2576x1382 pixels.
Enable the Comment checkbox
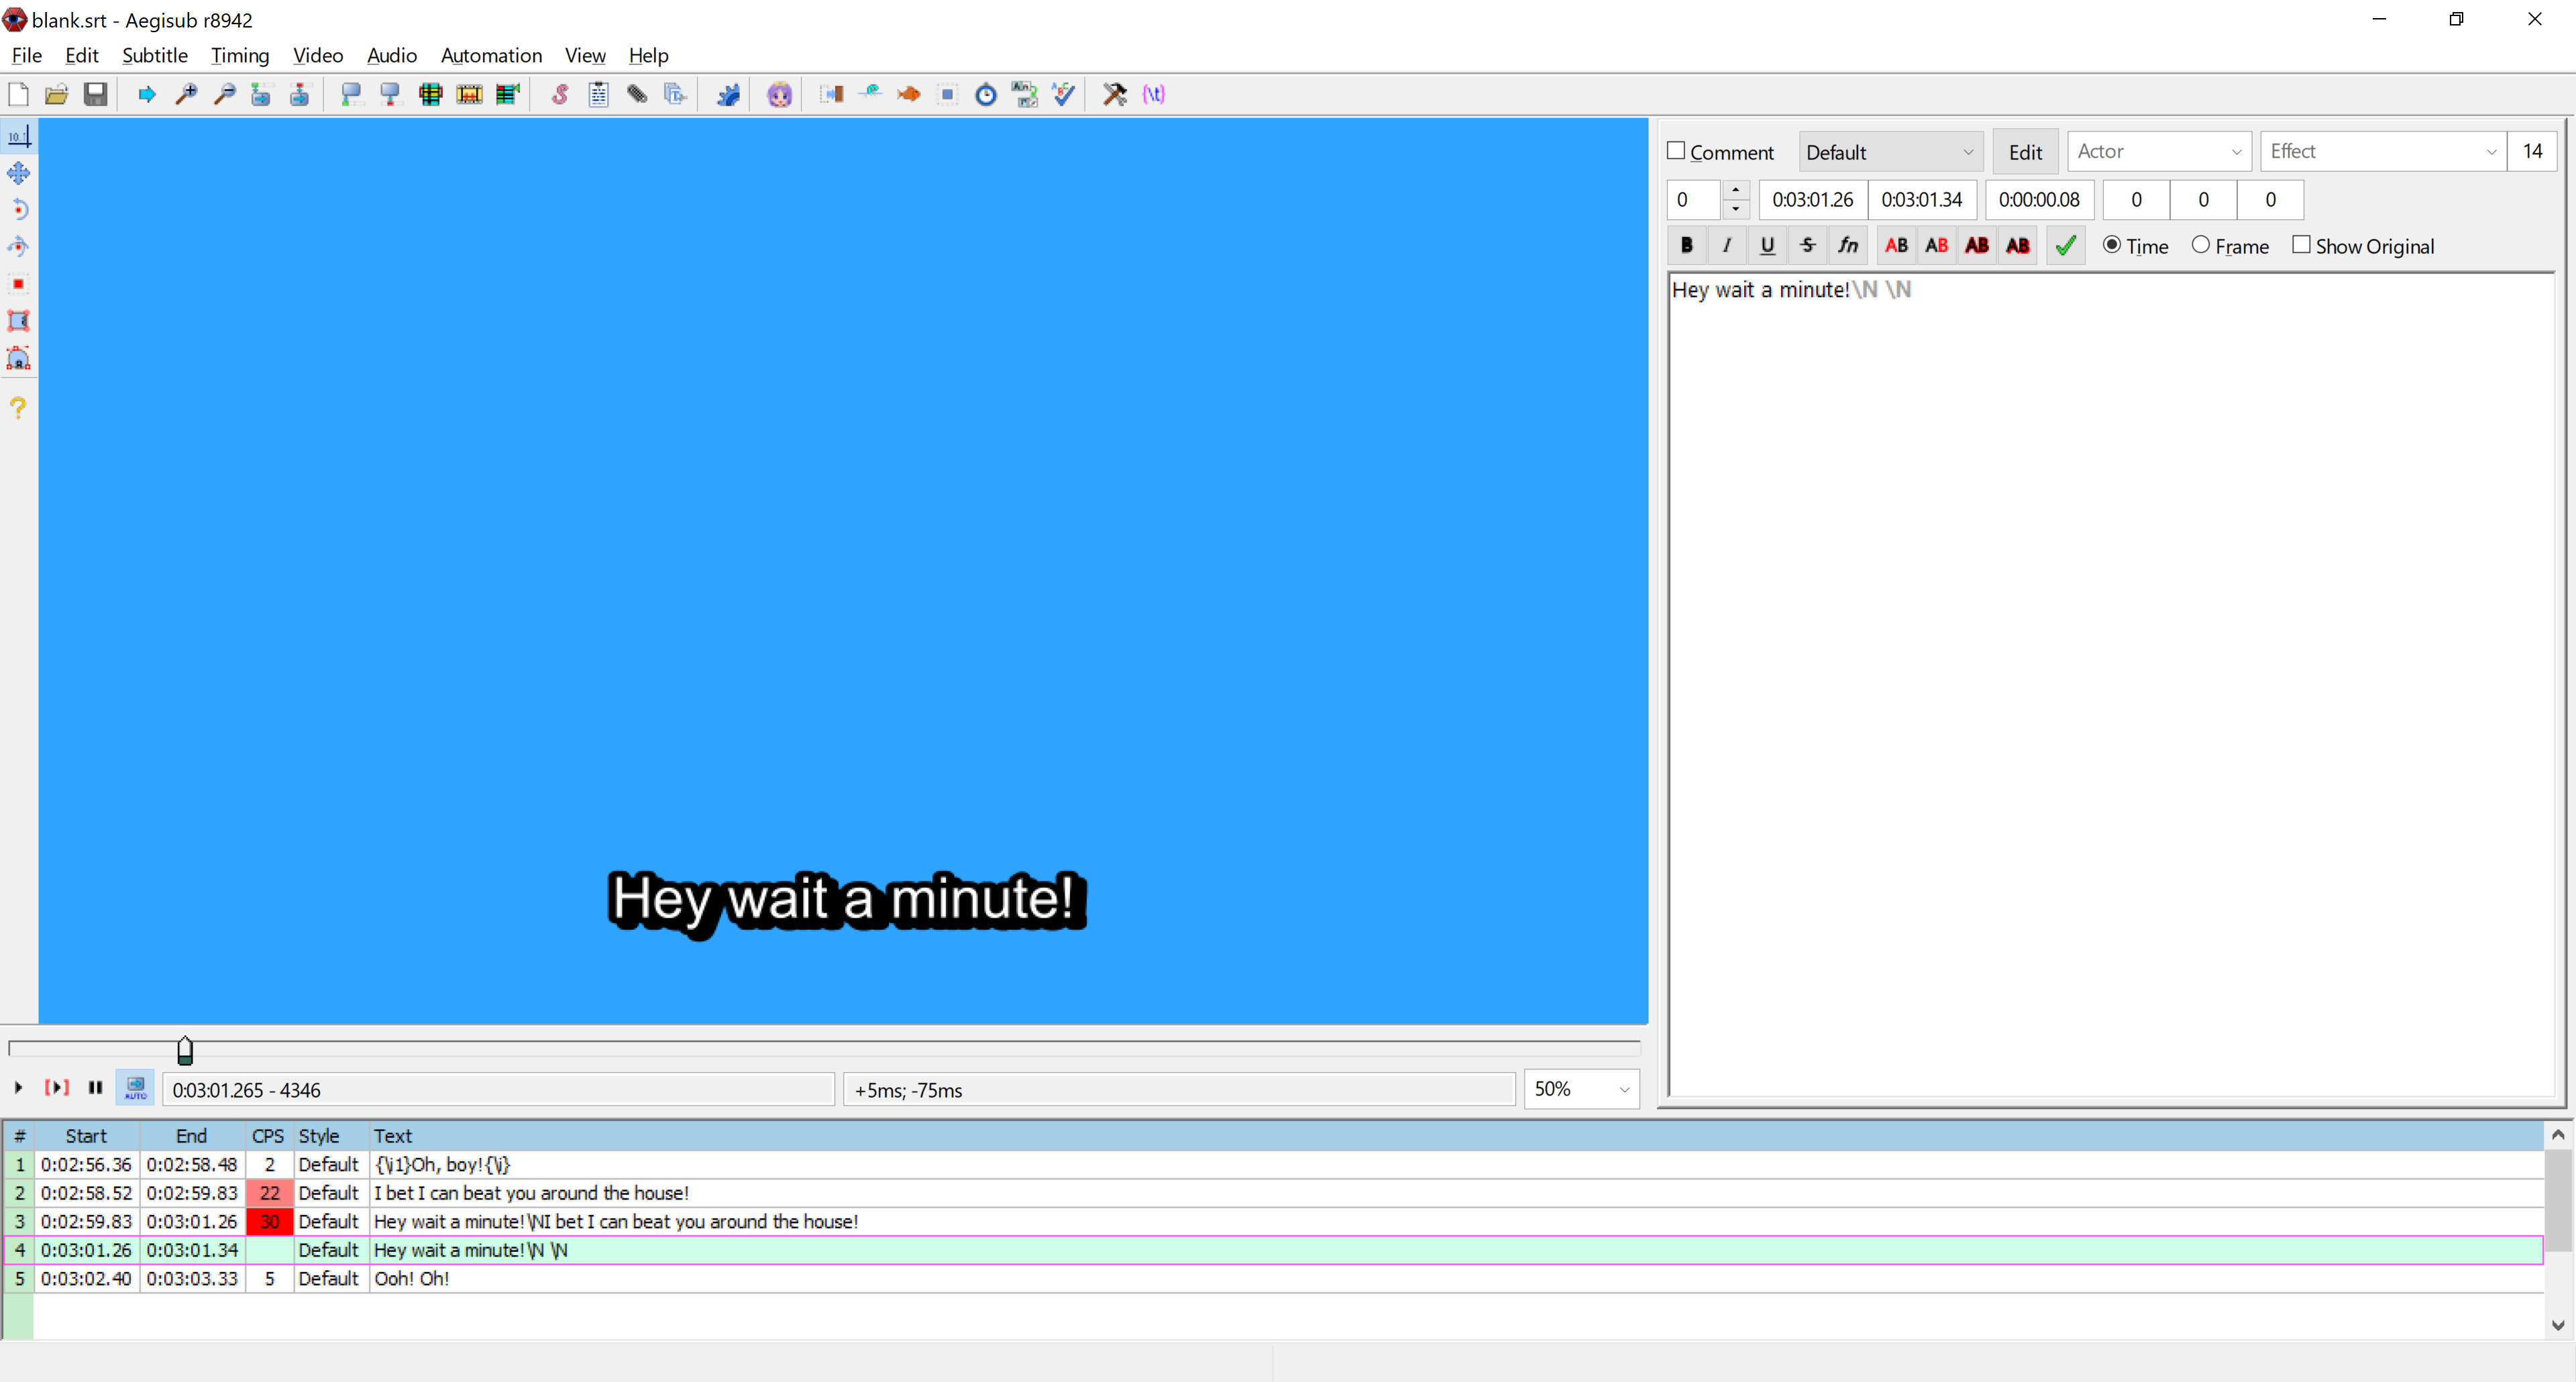(x=1676, y=151)
